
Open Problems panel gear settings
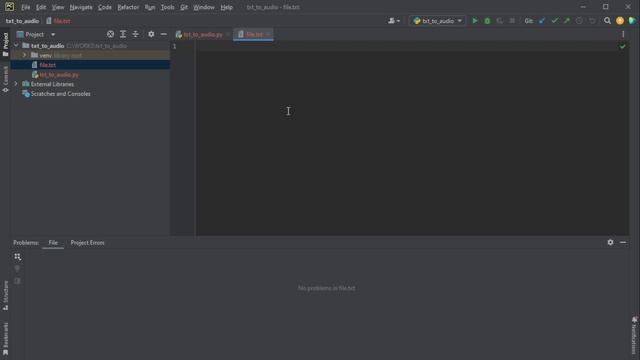tap(610, 242)
